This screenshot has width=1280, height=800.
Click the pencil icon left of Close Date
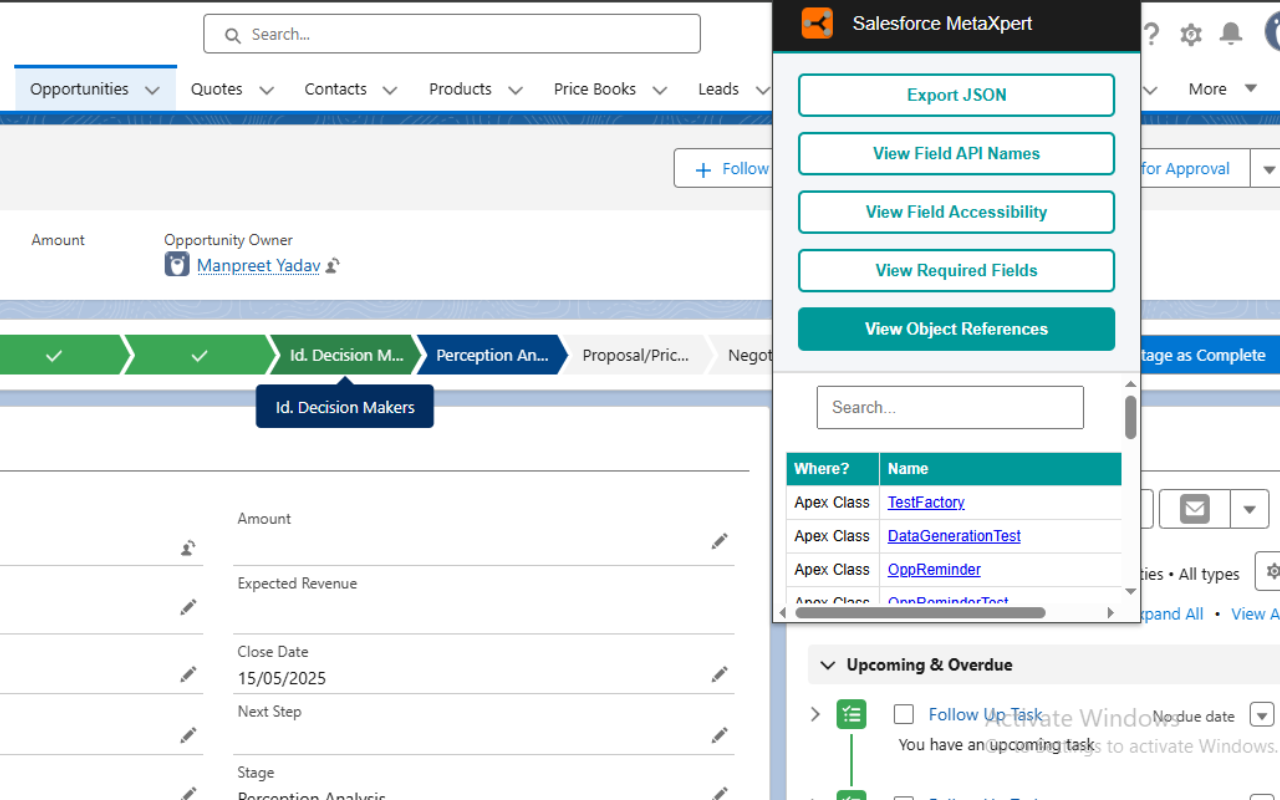(x=188, y=674)
